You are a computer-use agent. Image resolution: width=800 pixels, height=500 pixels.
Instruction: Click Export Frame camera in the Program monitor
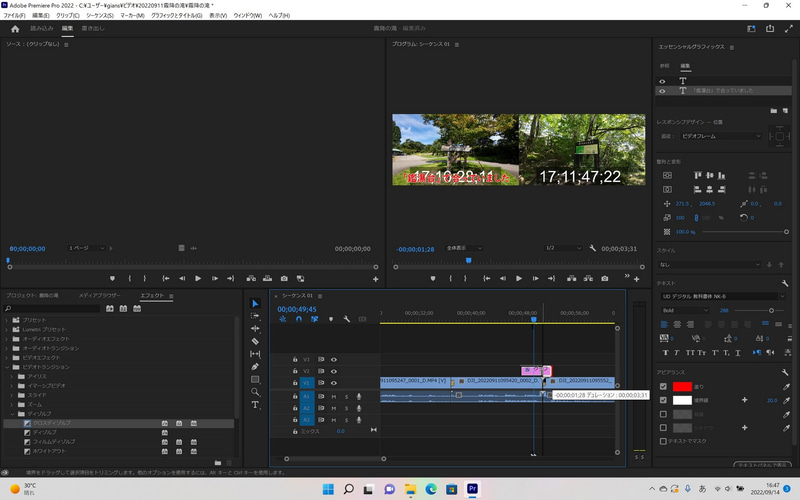605,279
